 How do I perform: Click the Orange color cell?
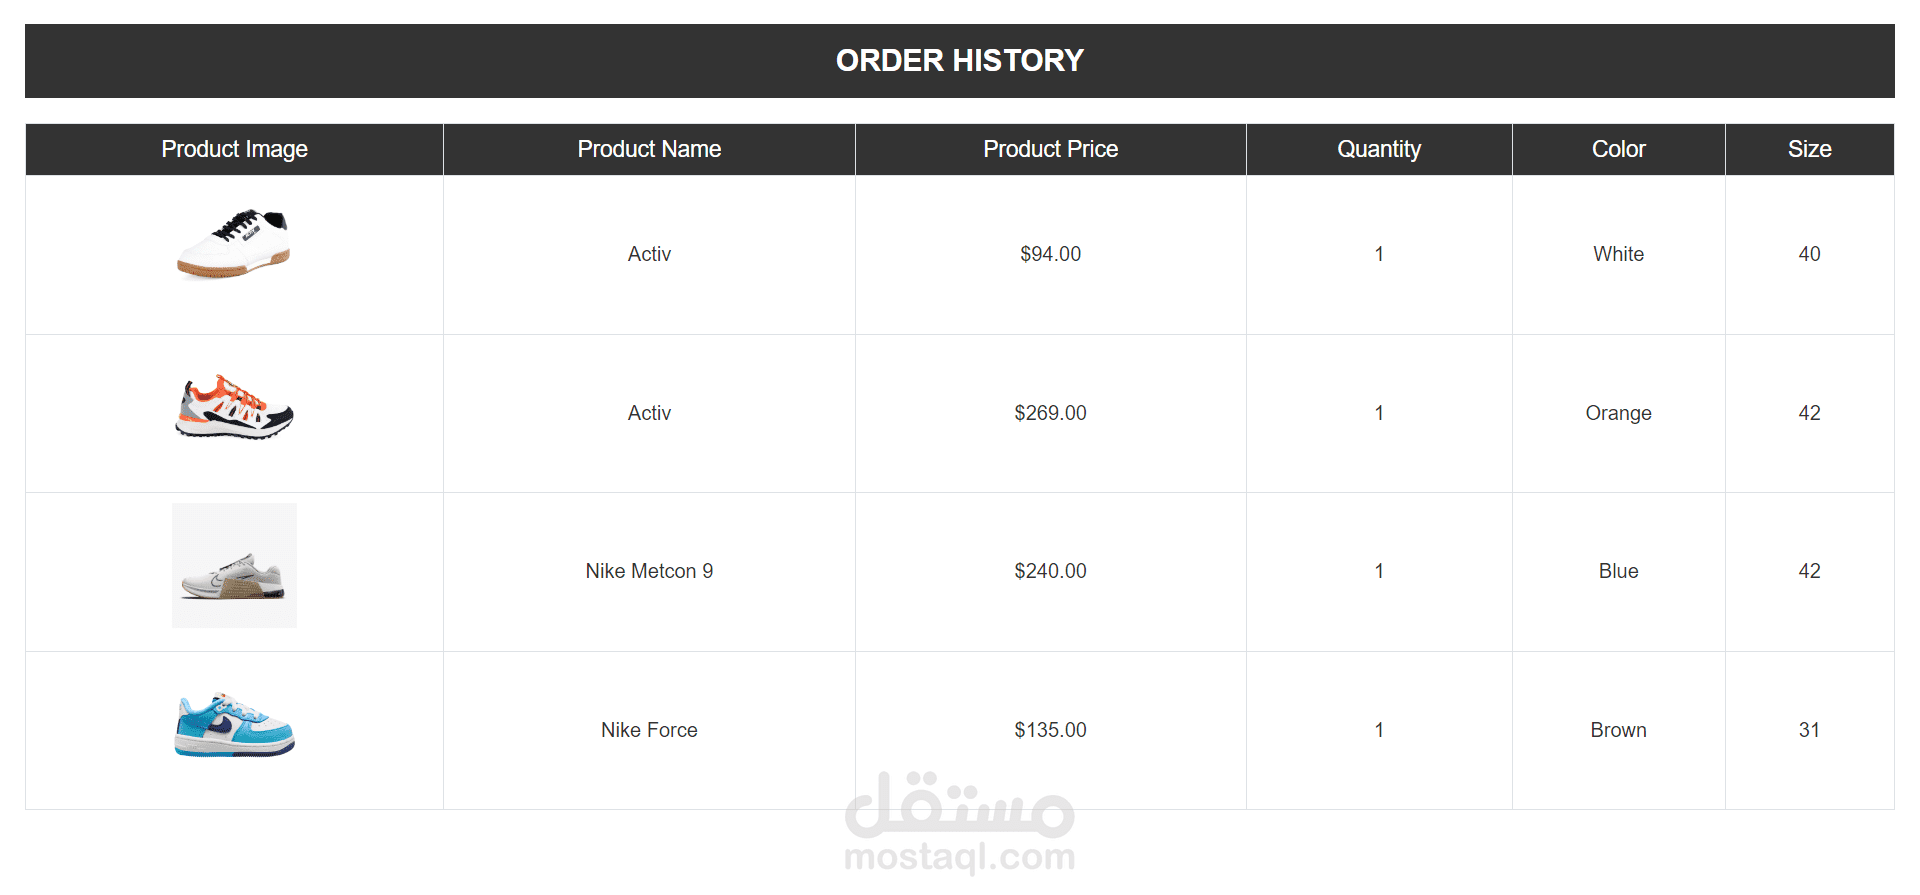[1618, 413]
